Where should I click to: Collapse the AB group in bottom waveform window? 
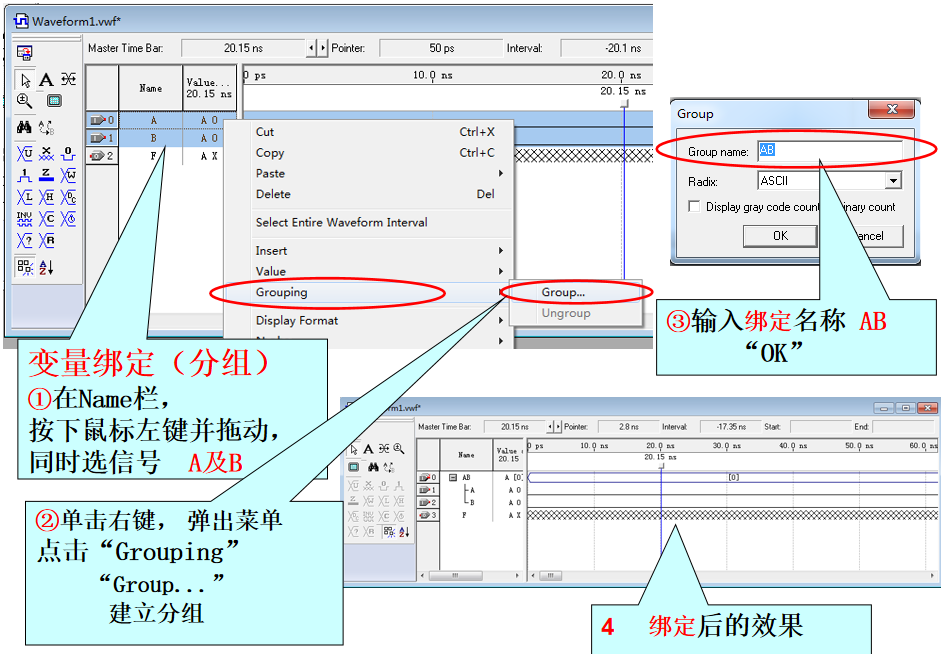click(453, 478)
